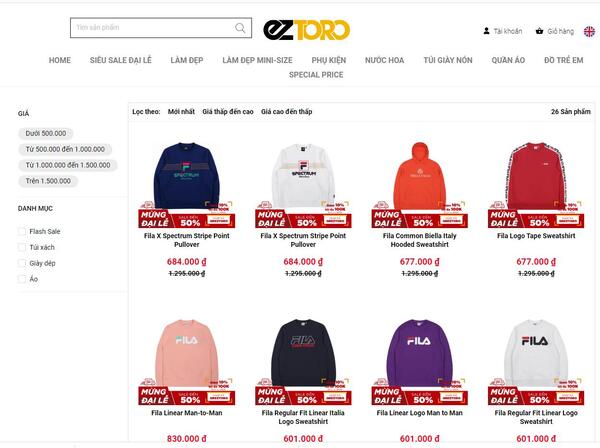Sort by Giá thấp đến cao
This screenshot has width=600, height=448.
pyautogui.click(x=228, y=112)
